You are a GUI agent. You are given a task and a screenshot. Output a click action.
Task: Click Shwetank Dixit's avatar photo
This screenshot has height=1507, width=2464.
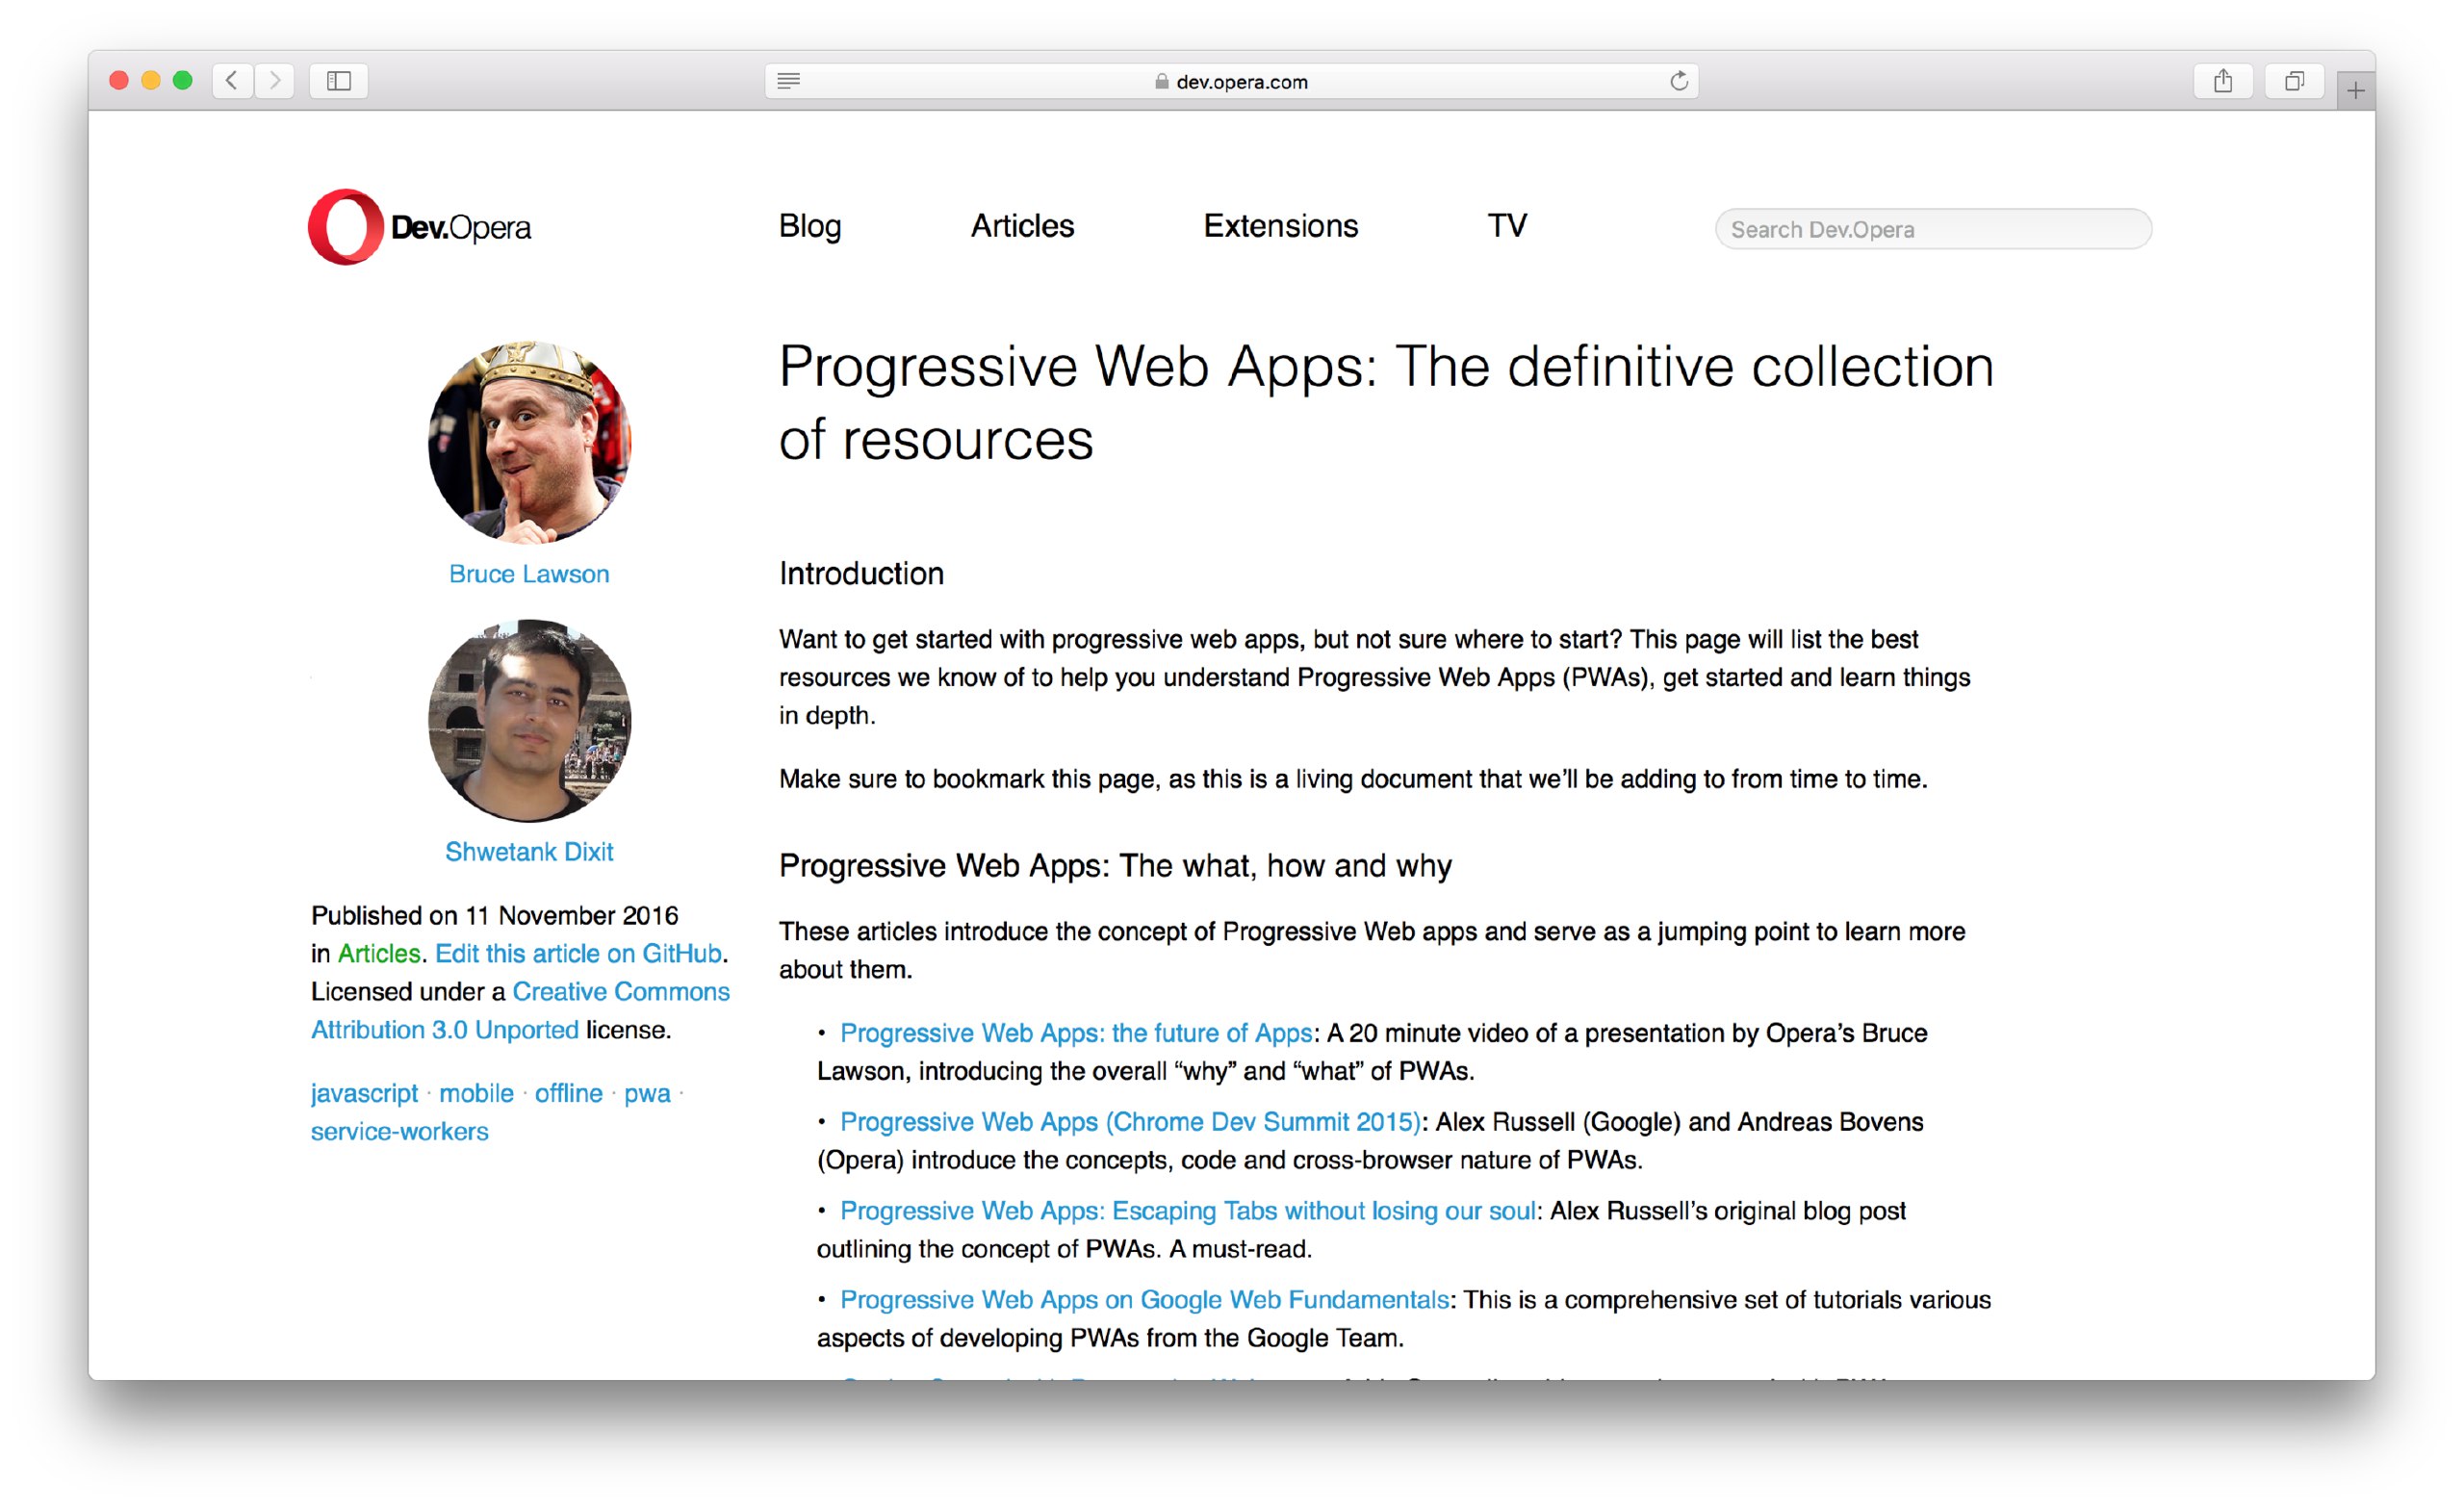tap(529, 720)
